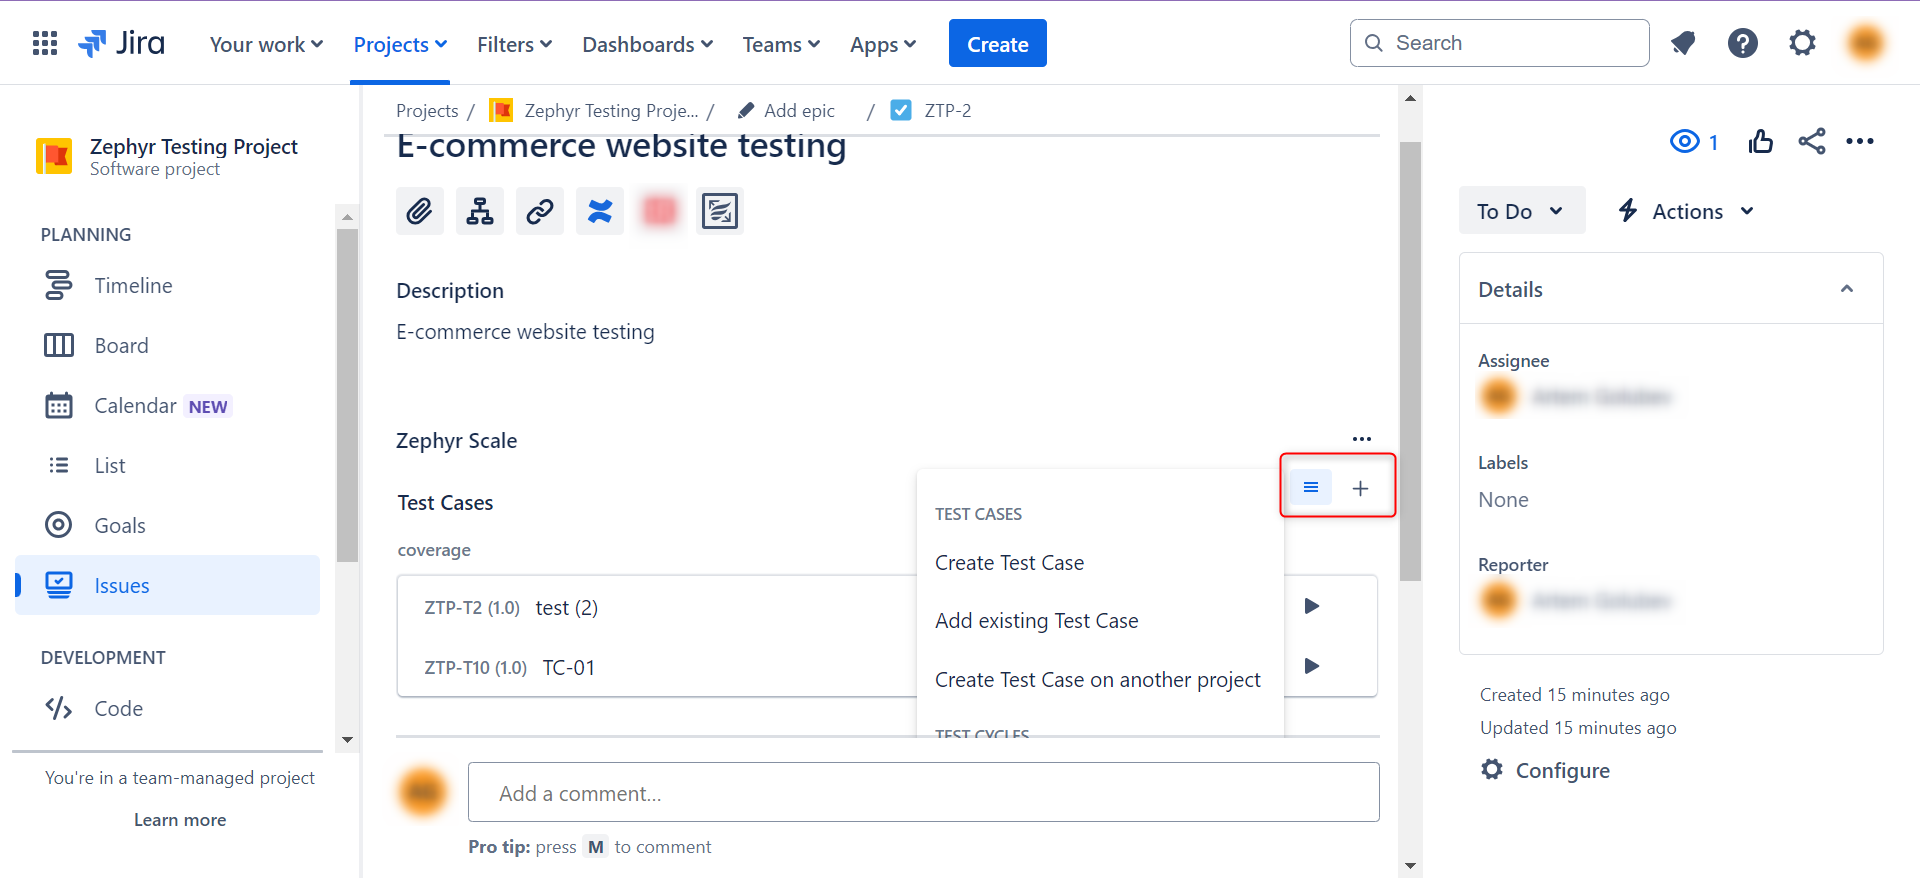Click the thumbs-up vote icon
The height and width of the screenshot is (878, 1920).
[1760, 141]
